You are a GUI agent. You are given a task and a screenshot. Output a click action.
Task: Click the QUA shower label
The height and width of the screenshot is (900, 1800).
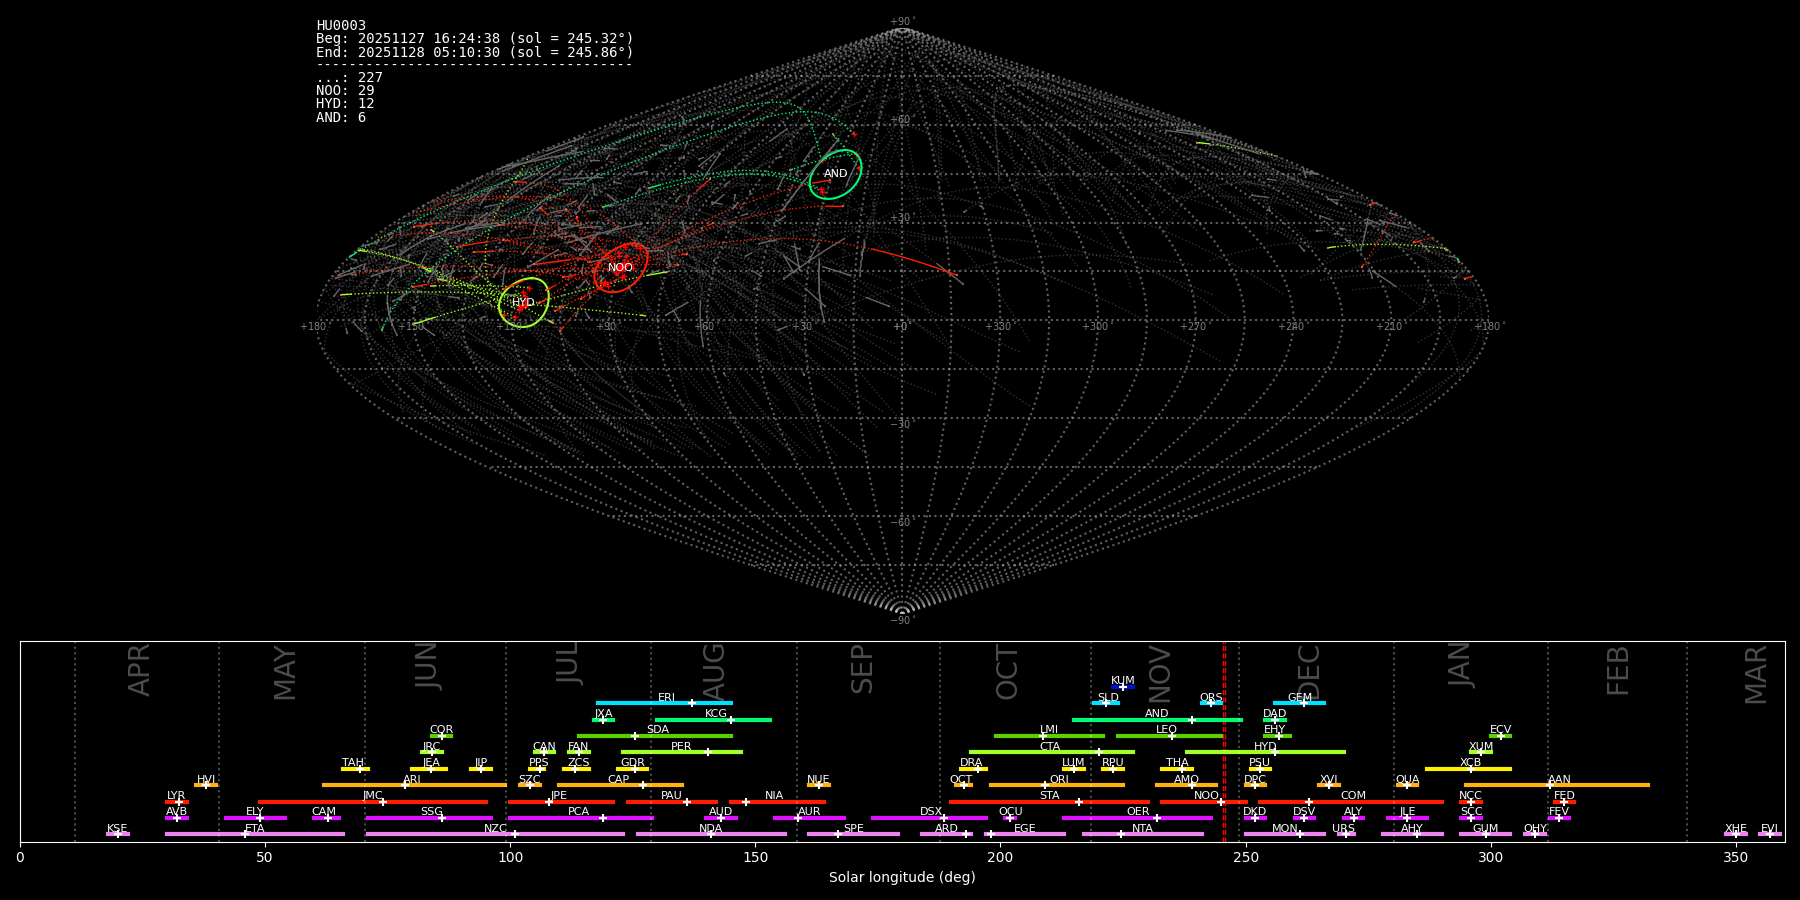click(1408, 780)
